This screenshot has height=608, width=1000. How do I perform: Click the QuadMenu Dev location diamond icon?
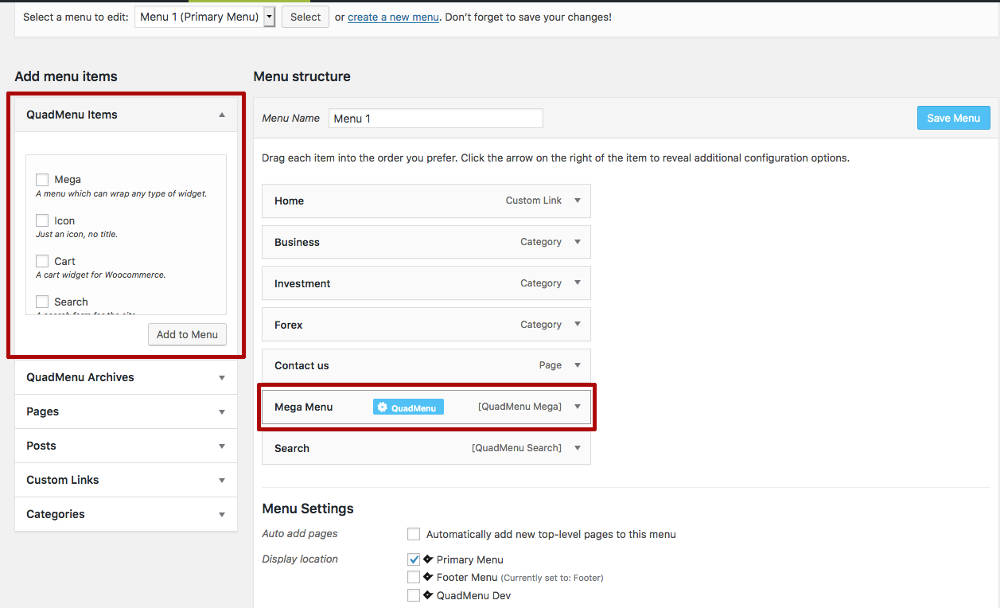tap(428, 595)
